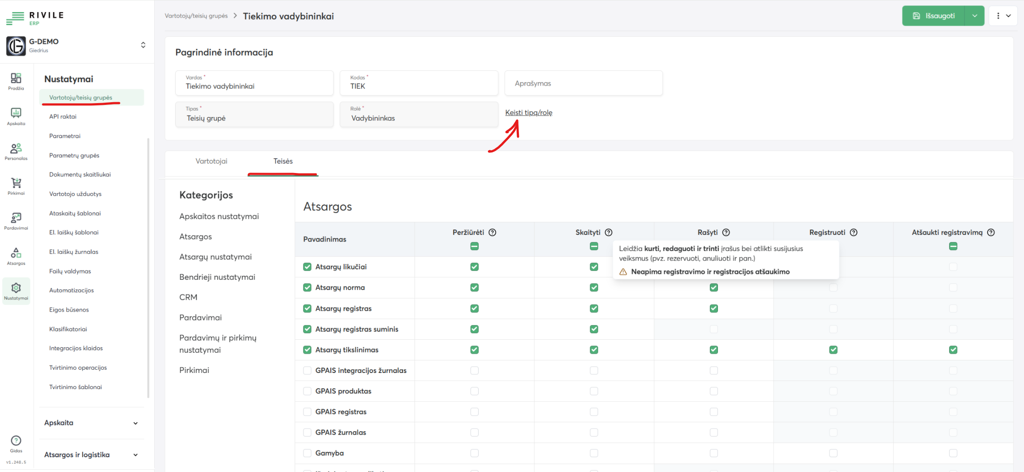Switch to the Vartotojai tab

pyautogui.click(x=211, y=161)
